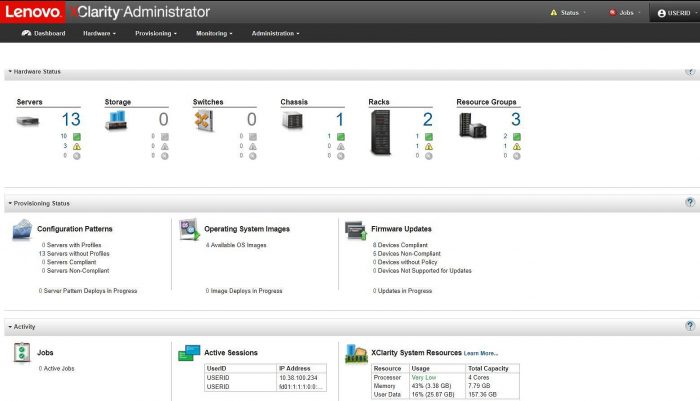Click '4 Available OS Images'
Viewport: 700px width, 401px height.
pyautogui.click(x=236, y=245)
